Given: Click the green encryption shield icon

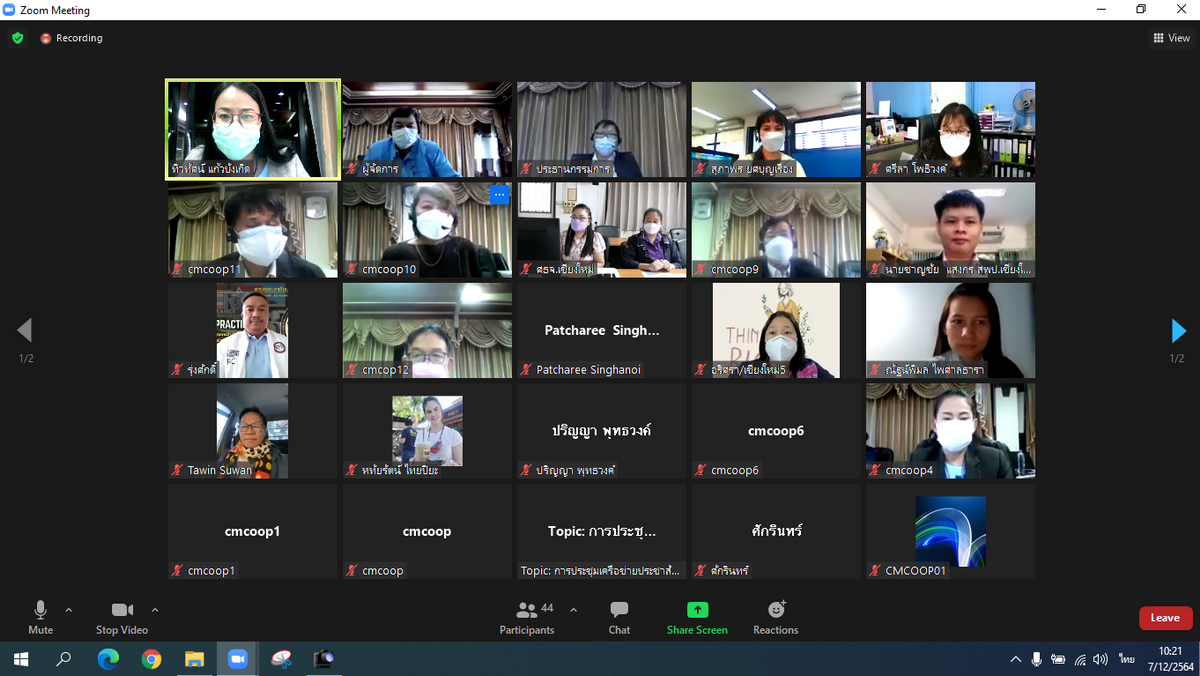Looking at the screenshot, I should pos(18,38).
